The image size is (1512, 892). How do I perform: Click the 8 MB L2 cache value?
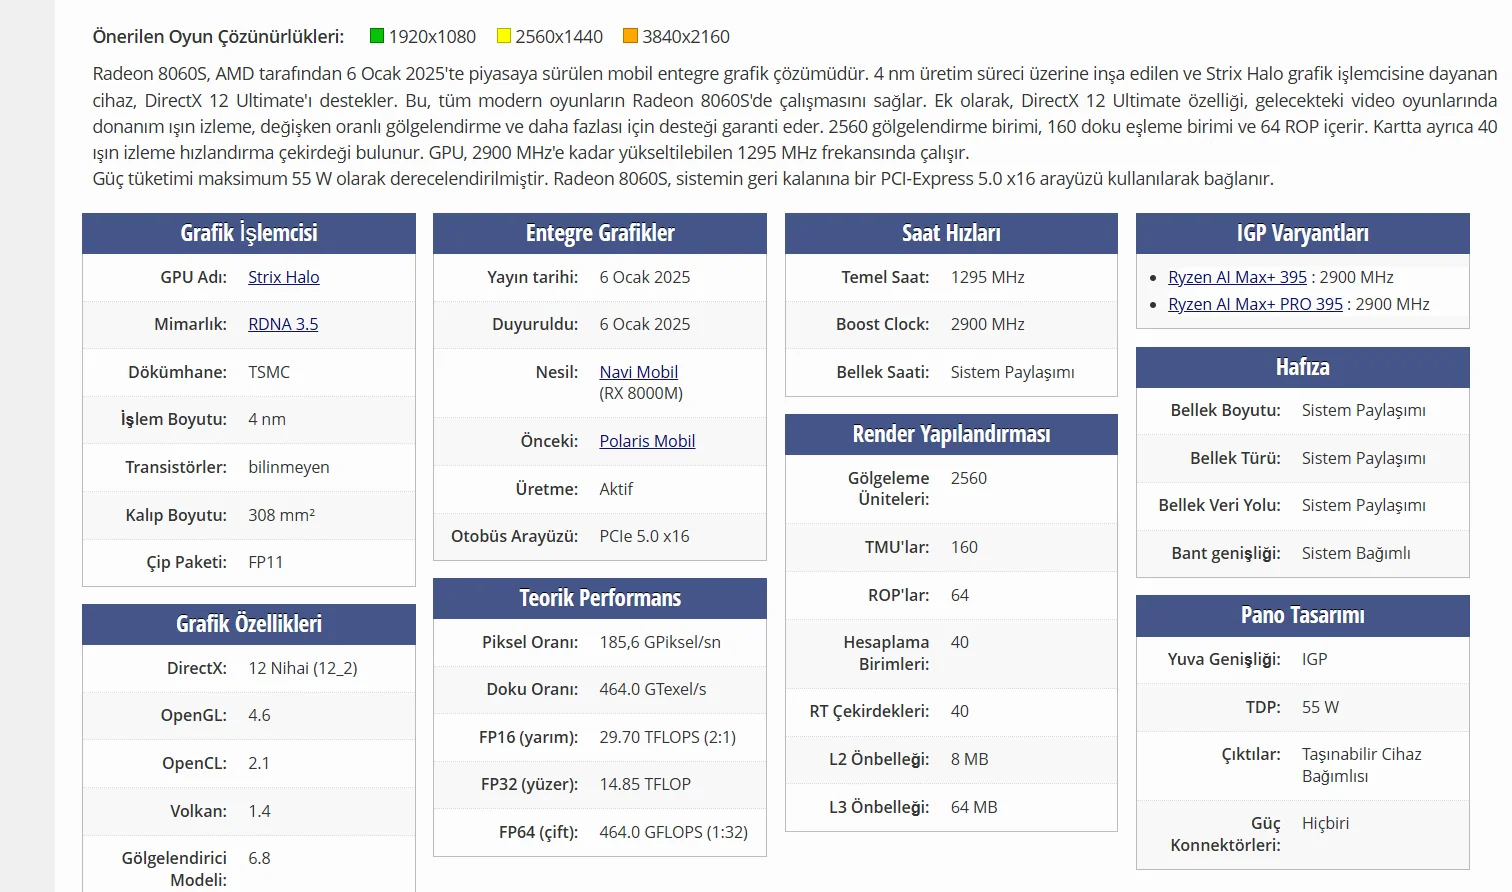click(x=970, y=759)
